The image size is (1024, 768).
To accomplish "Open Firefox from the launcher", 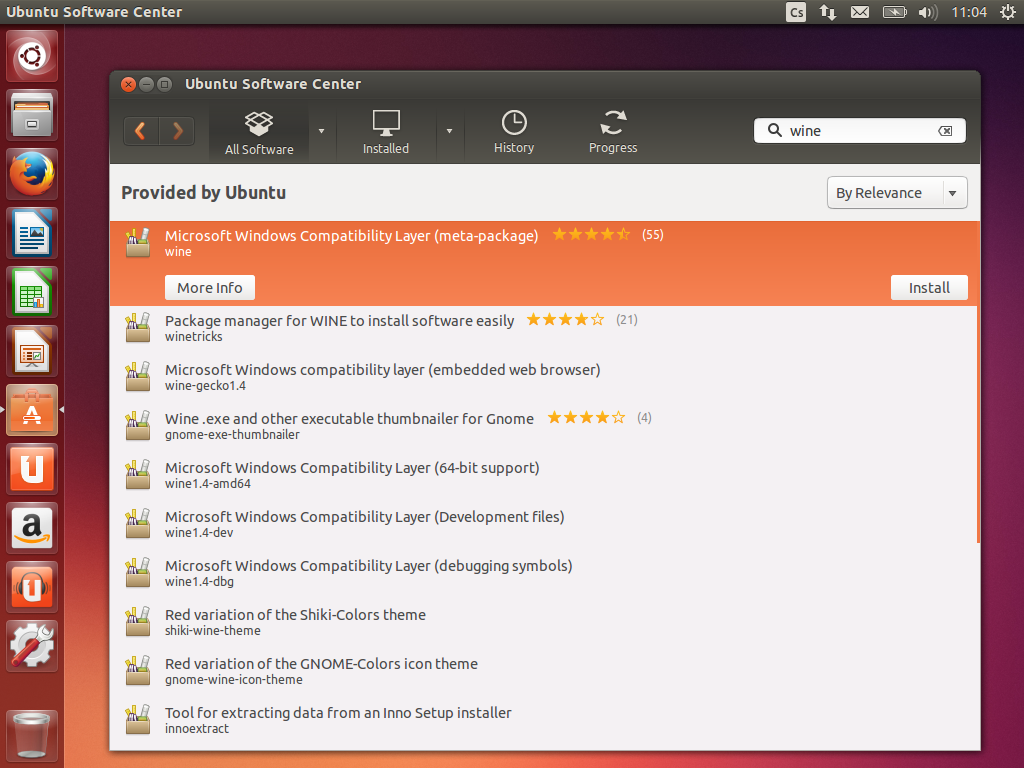I will click(34, 174).
